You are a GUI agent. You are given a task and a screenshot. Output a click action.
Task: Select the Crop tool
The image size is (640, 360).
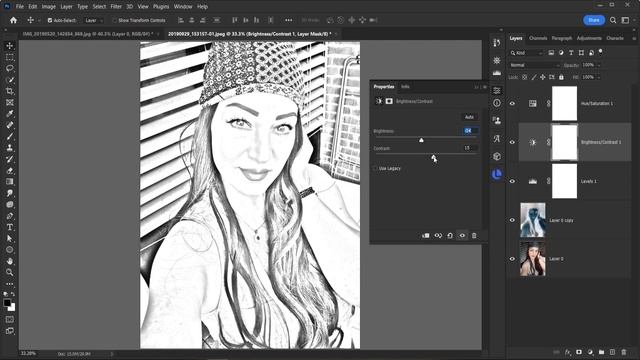pyautogui.click(x=10, y=91)
